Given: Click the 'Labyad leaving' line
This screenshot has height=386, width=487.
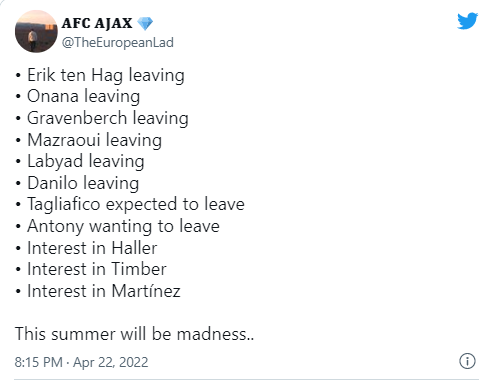Looking at the screenshot, I should point(86,162).
